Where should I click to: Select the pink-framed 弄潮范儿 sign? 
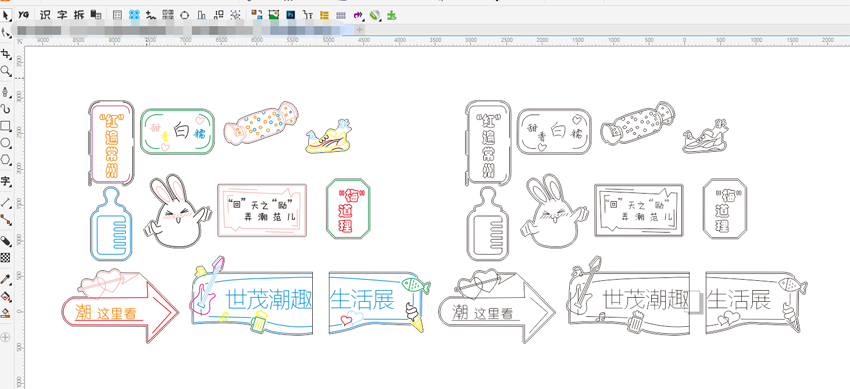point(262,210)
